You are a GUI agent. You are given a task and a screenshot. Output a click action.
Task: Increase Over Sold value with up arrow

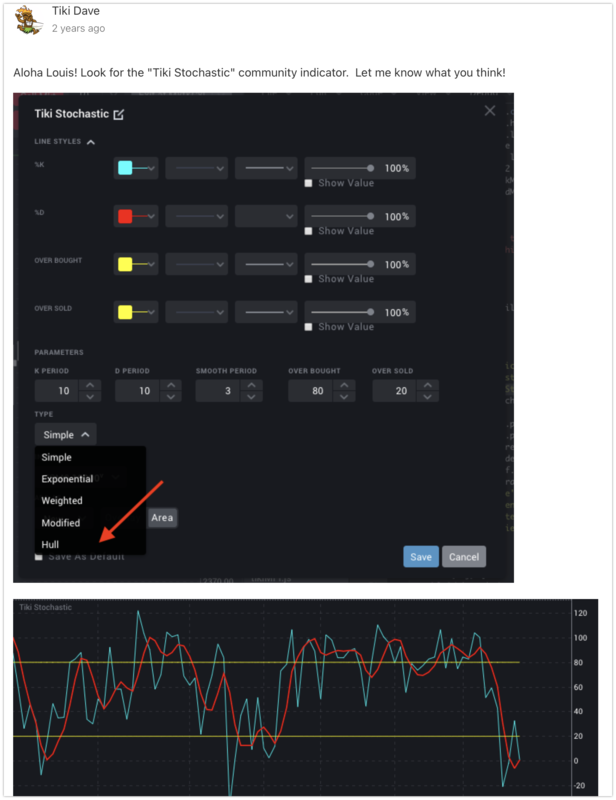point(428,385)
